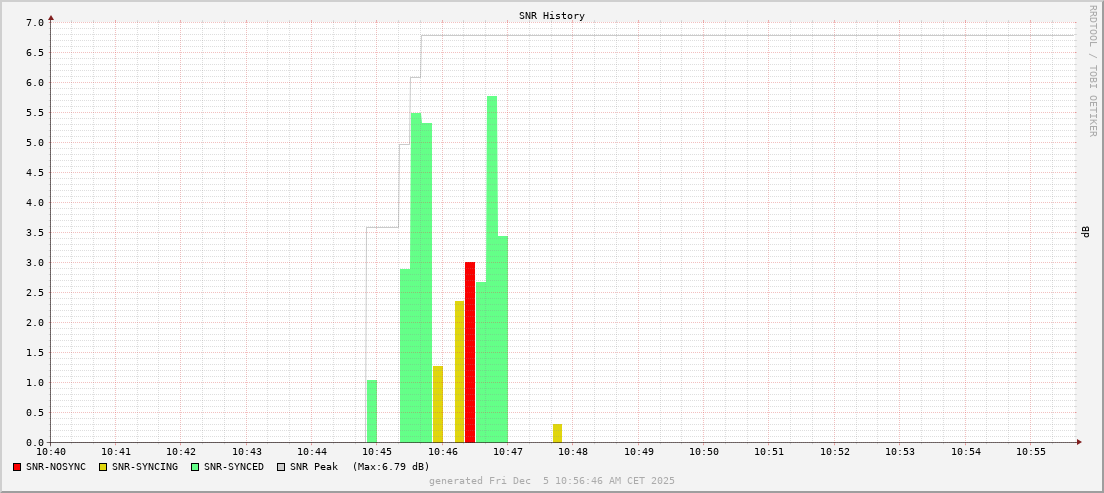Click the RRDTOOL / TOBI OETIKER watermark

1092,70
